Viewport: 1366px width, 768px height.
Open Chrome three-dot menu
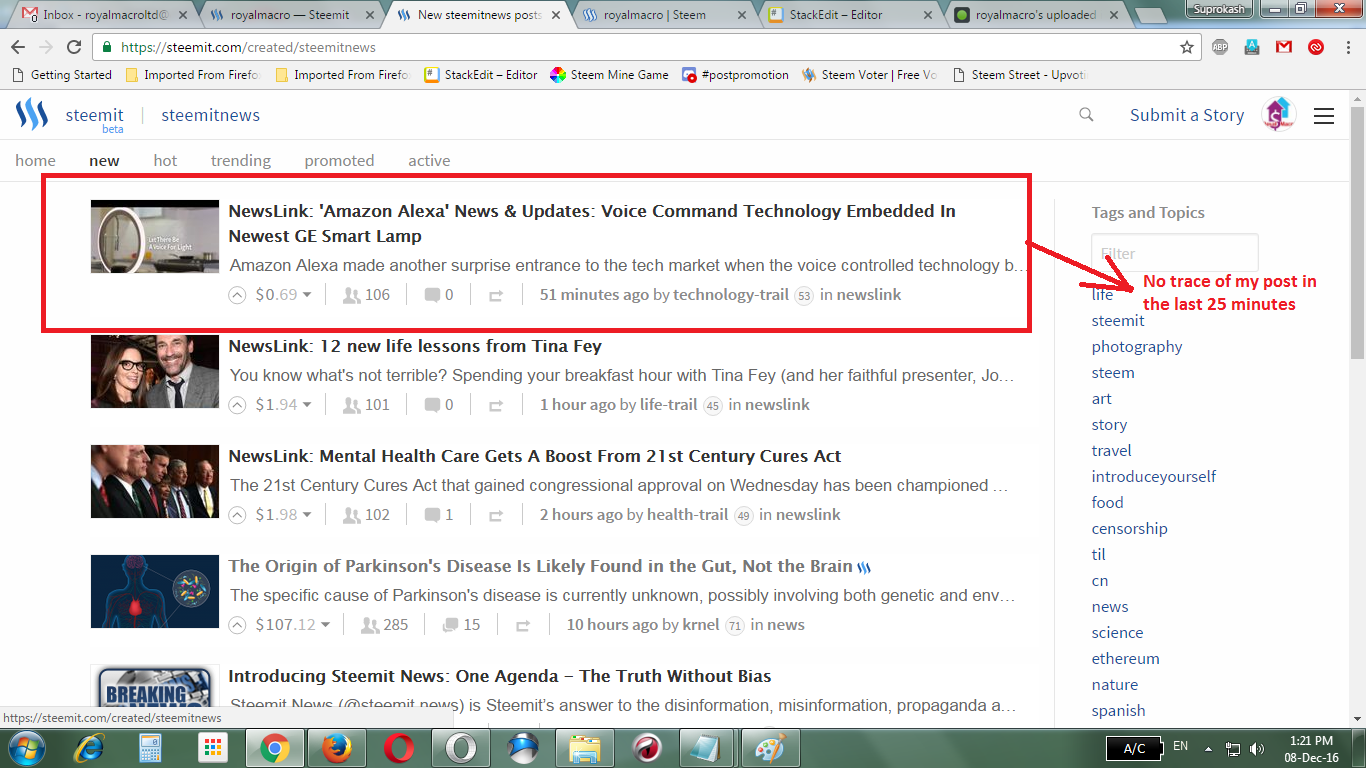pyautogui.click(x=1349, y=47)
